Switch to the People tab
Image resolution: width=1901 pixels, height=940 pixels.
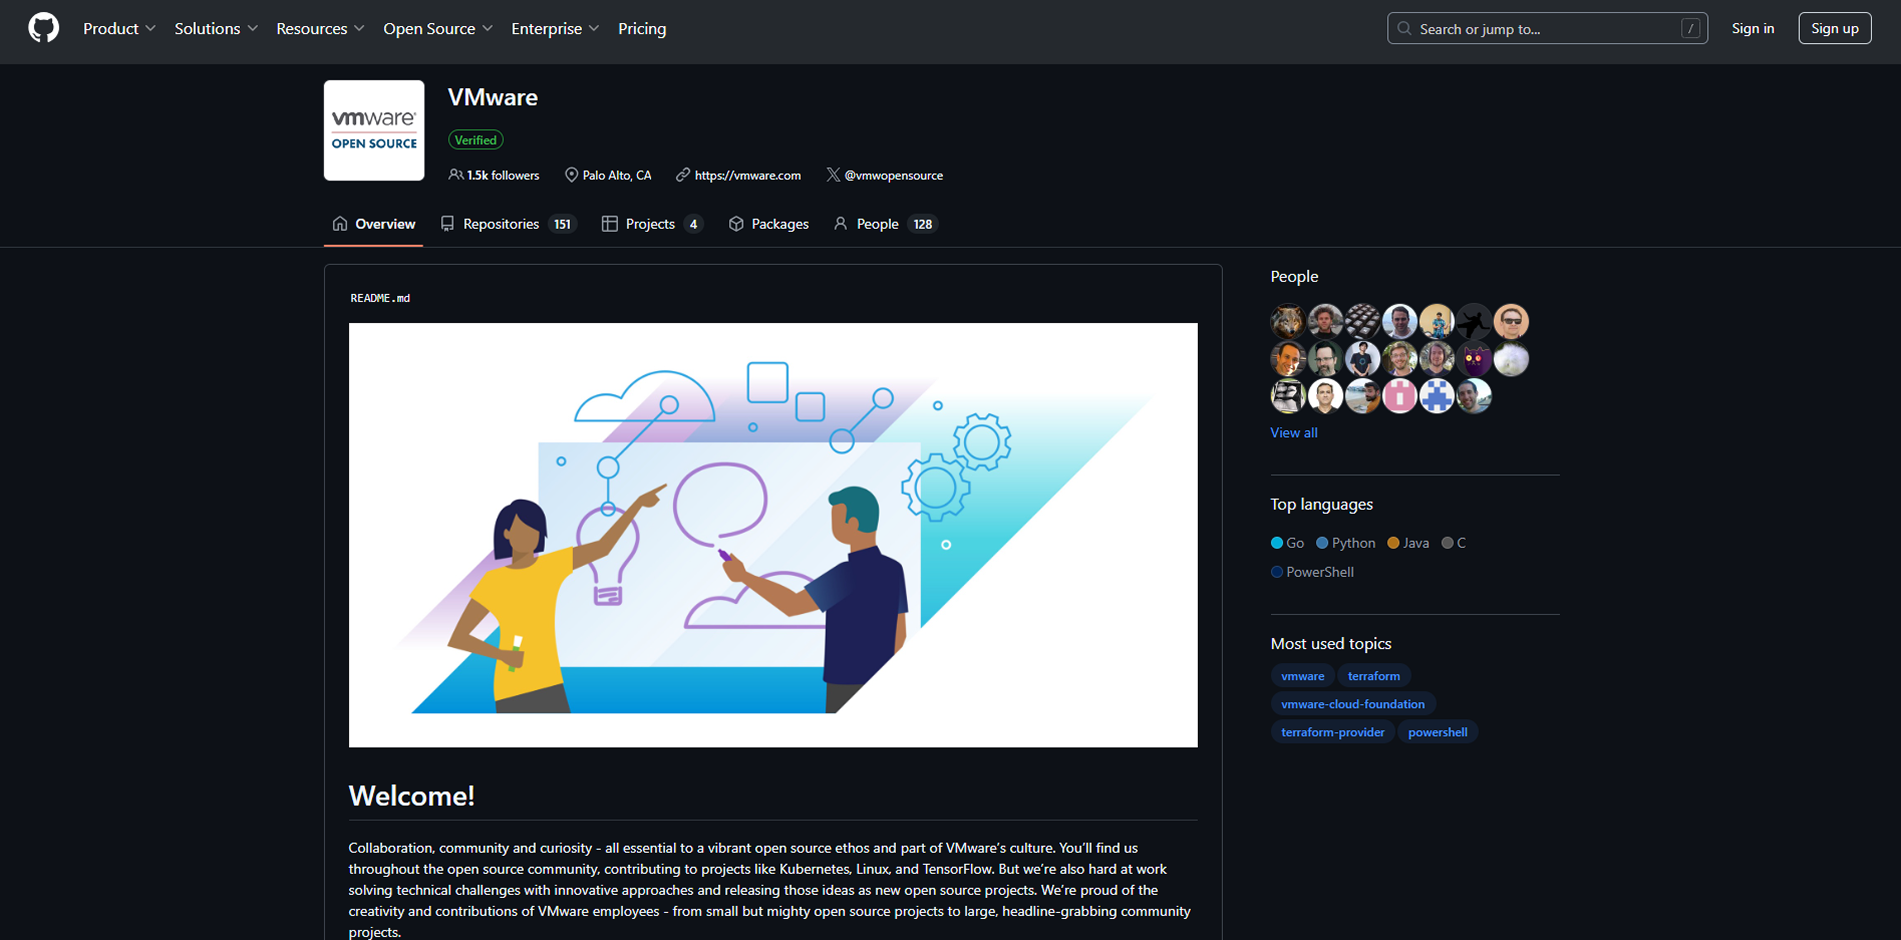[884, 224]
